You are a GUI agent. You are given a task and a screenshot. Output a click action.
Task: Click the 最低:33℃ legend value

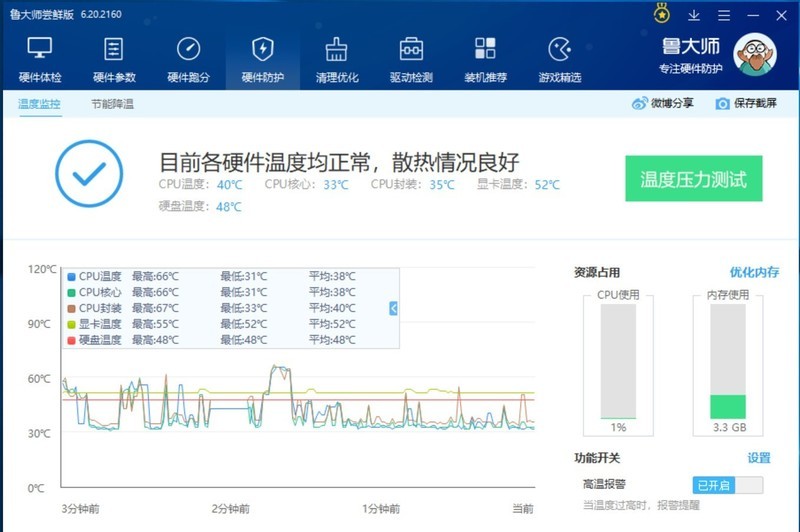tap(244, 308)
